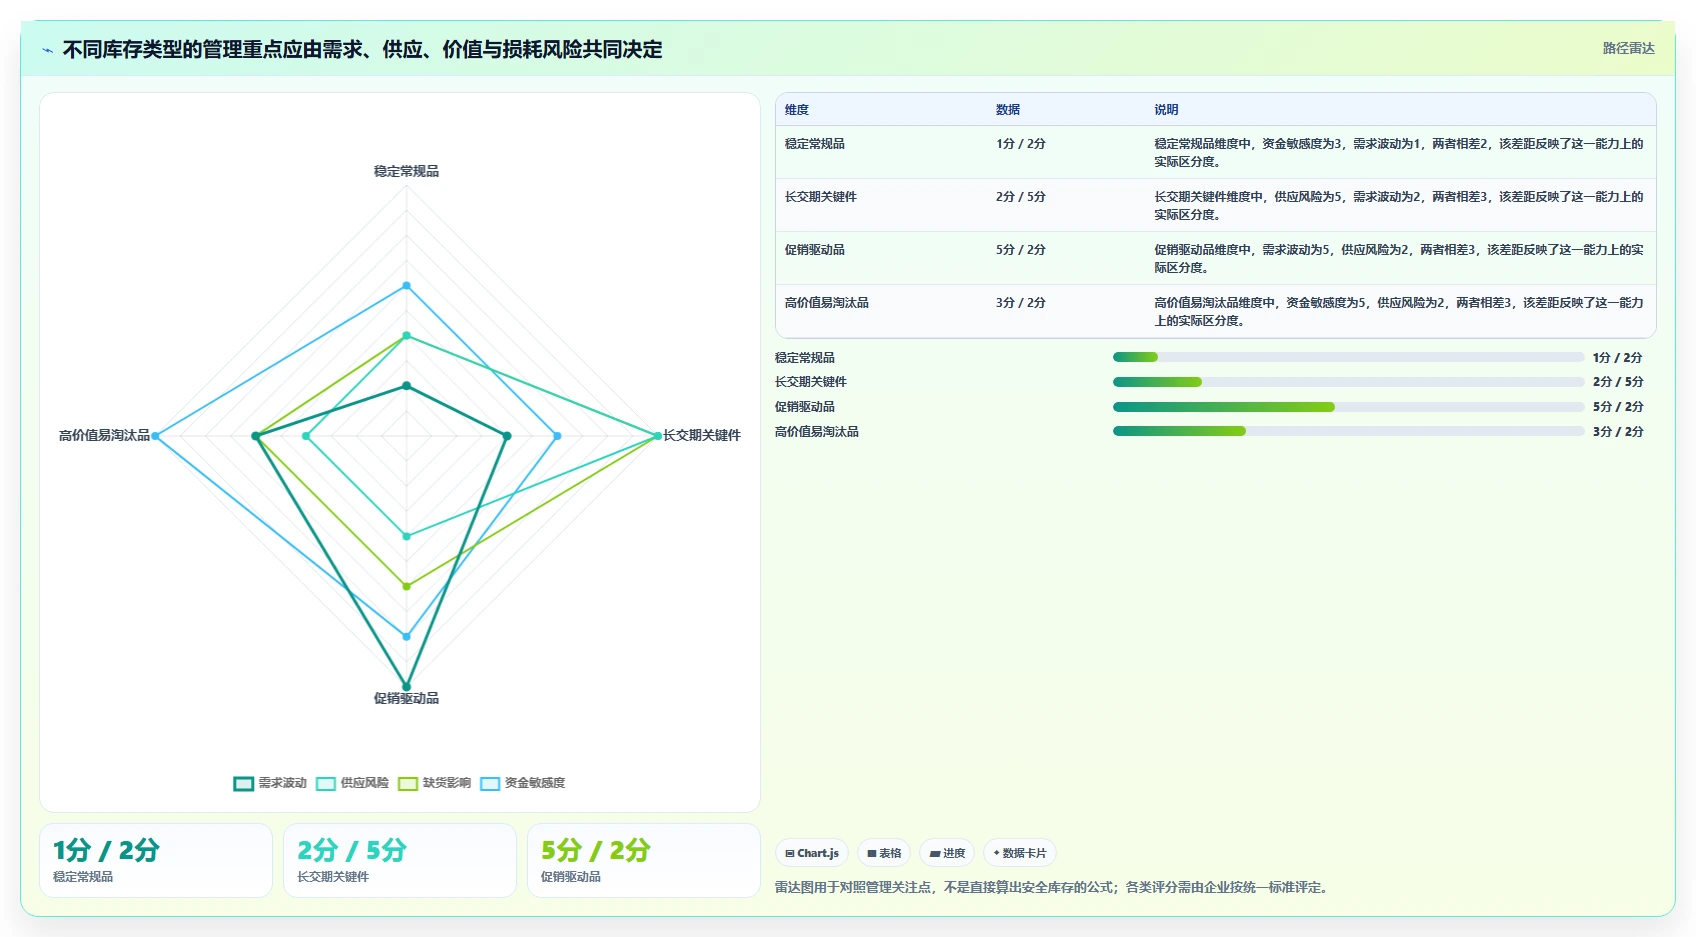1696x937 pixels.
Task: Click the 表格 chip
Action: [x=884, y=853]
